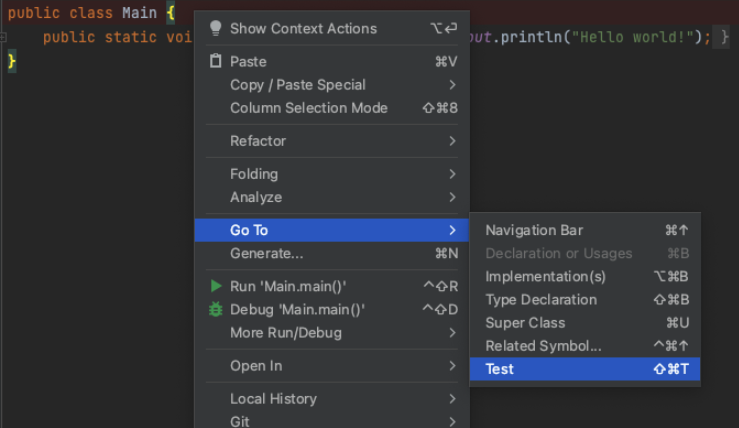Choose Generate... from the context menu
The height and width of the screenshot is (428, 739).
[x=266, y=253]
